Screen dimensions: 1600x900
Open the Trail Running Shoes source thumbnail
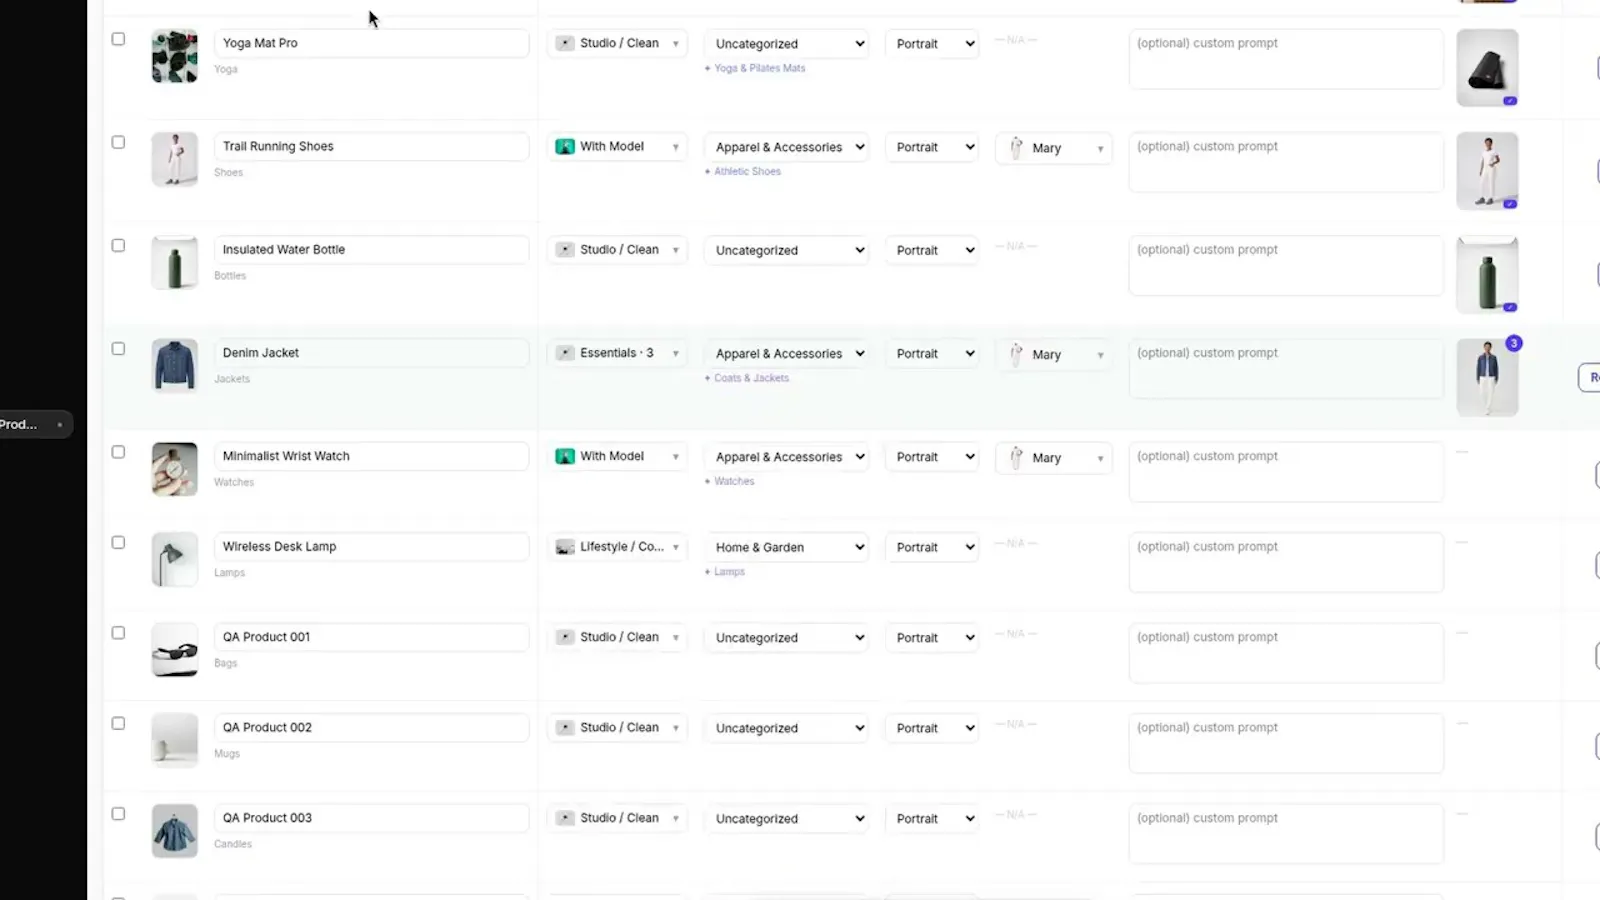[x=174, y=159]
